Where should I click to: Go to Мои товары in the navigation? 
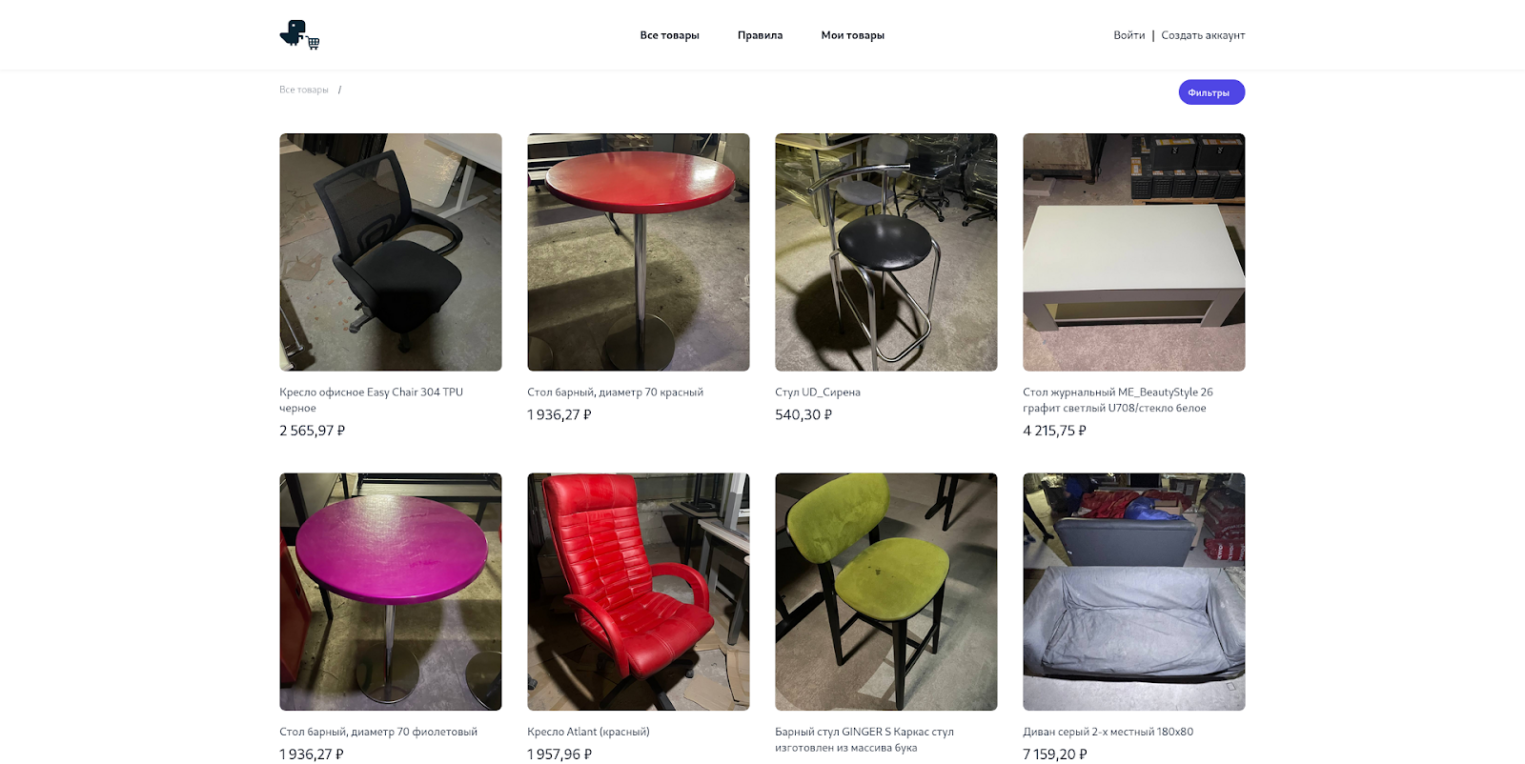852,35
